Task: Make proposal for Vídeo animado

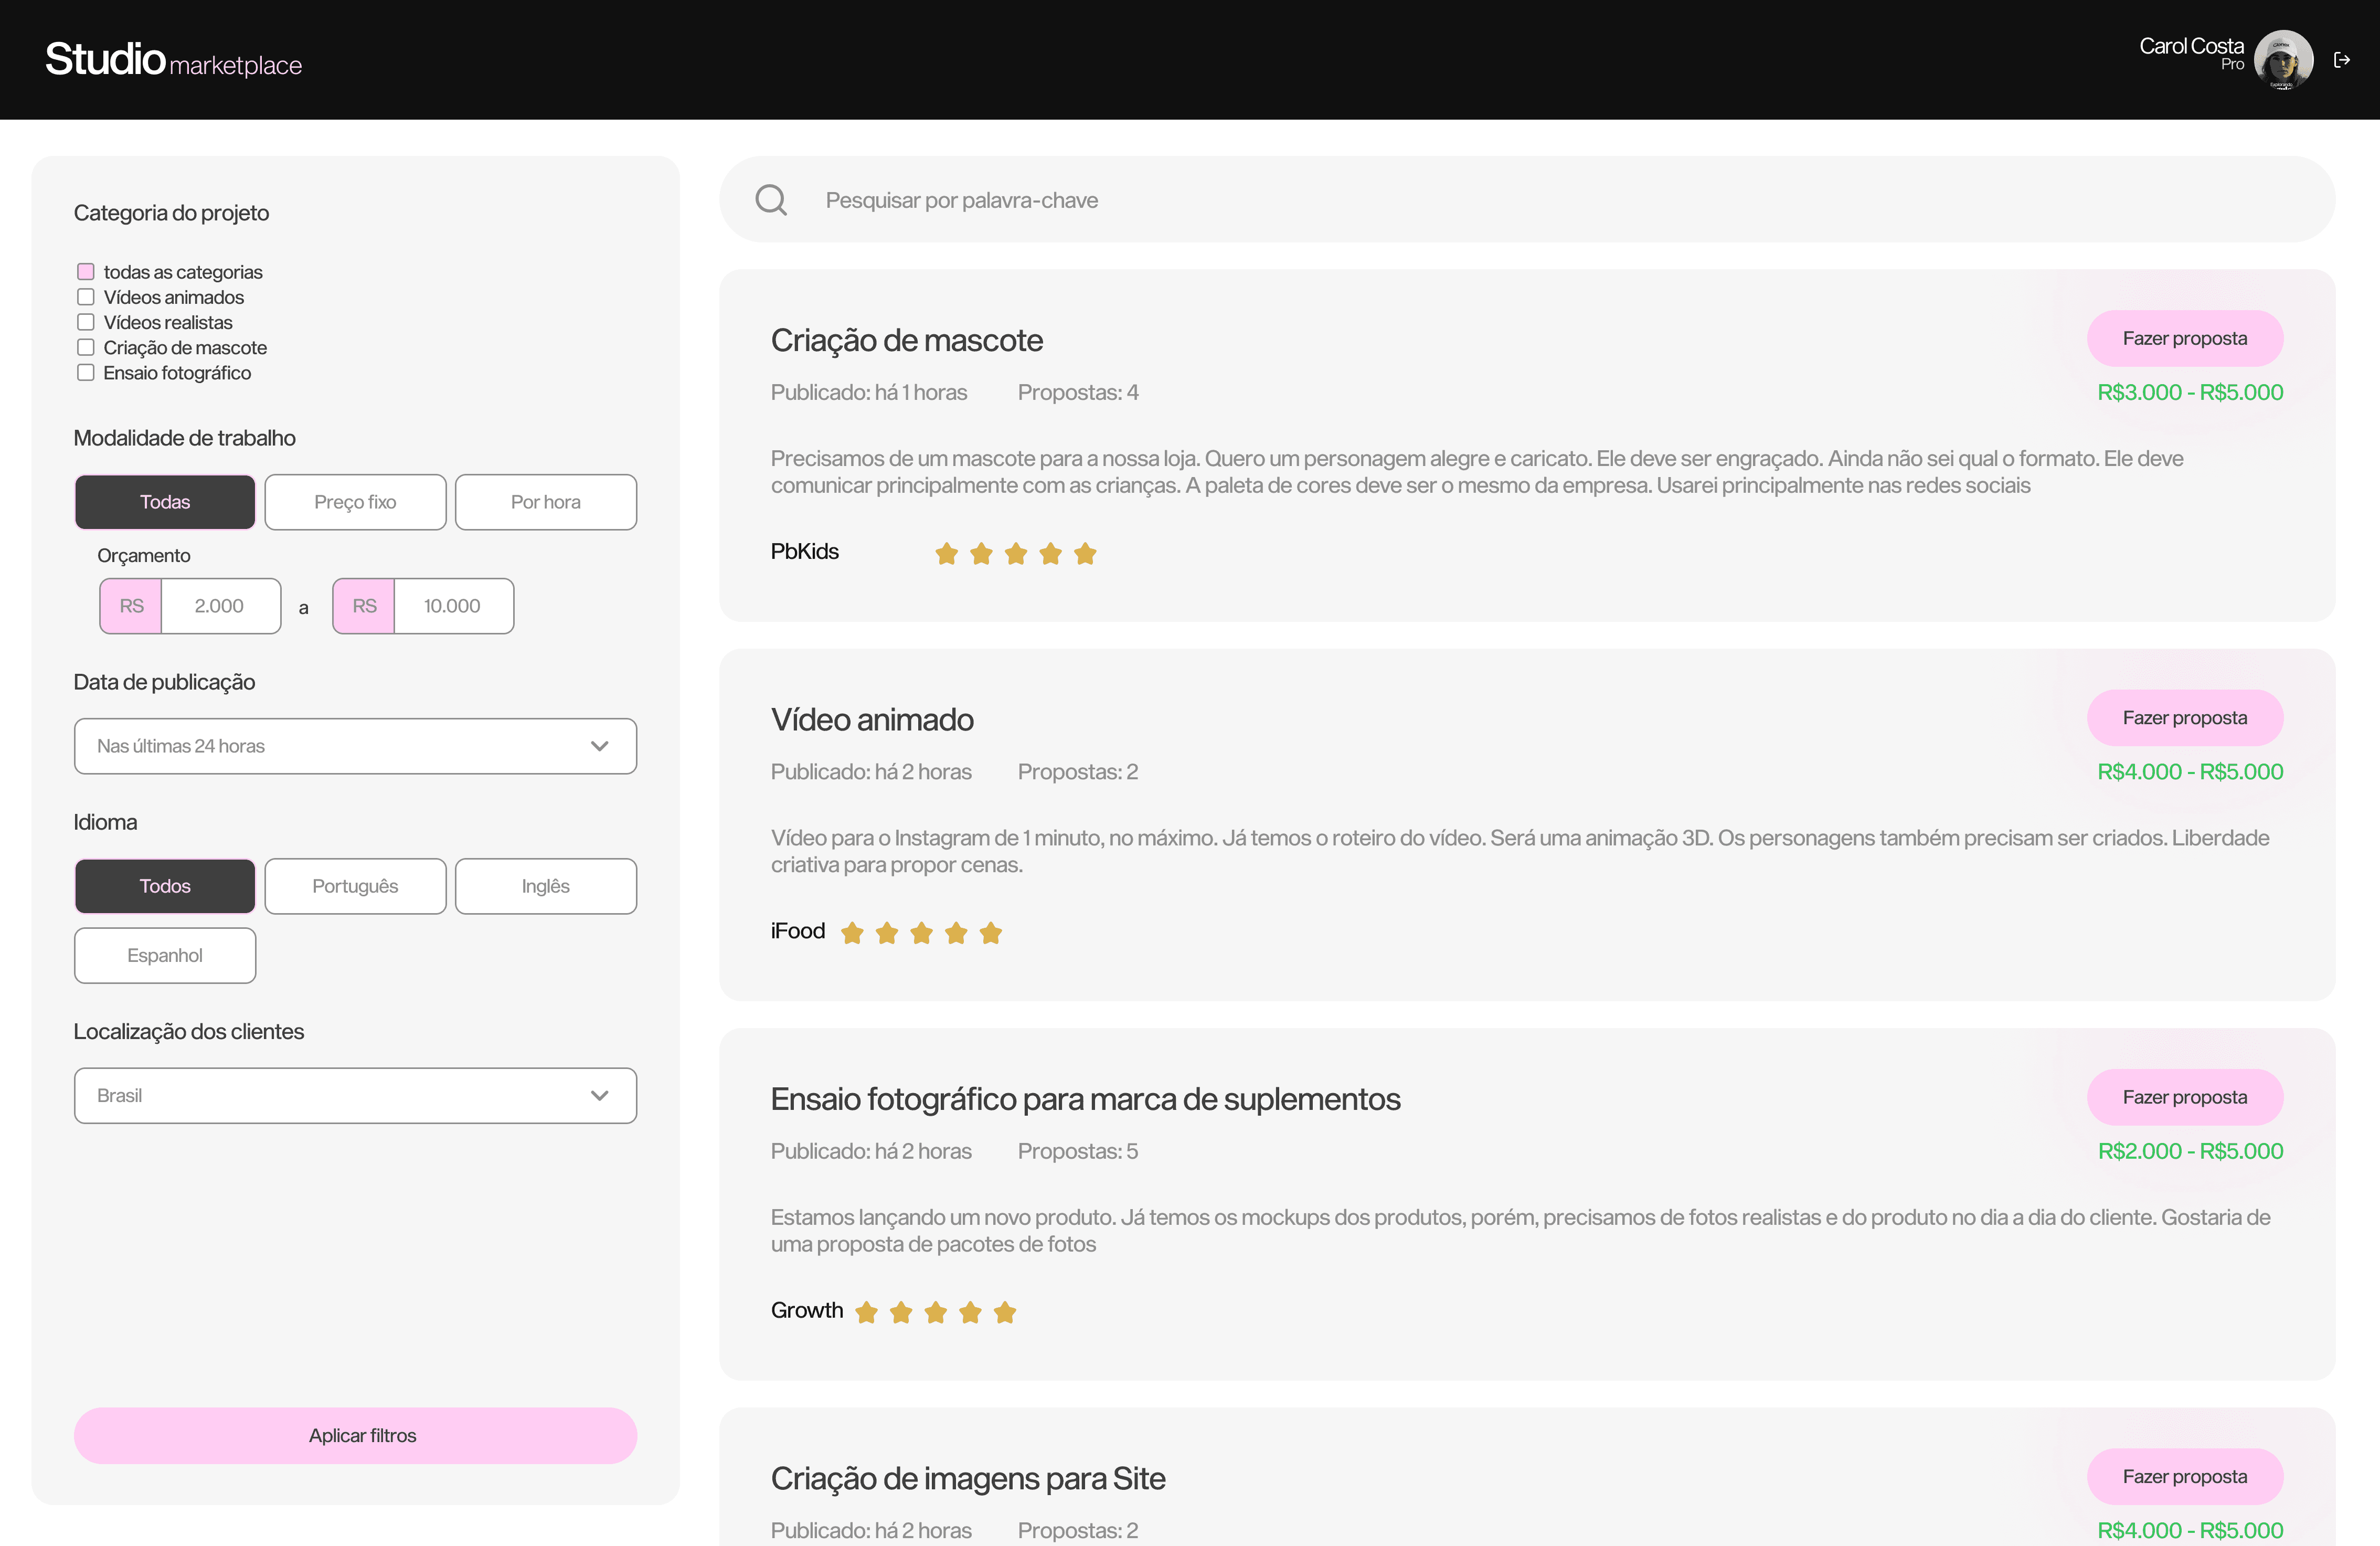Action: coord(2184,718)
